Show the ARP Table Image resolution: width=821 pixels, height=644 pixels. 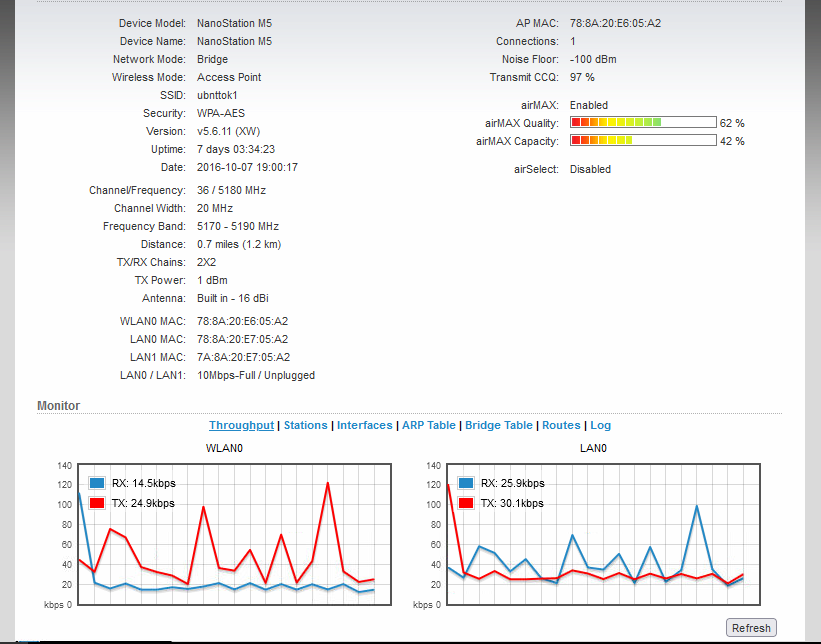pyautogui.click(x=429, y=425)
